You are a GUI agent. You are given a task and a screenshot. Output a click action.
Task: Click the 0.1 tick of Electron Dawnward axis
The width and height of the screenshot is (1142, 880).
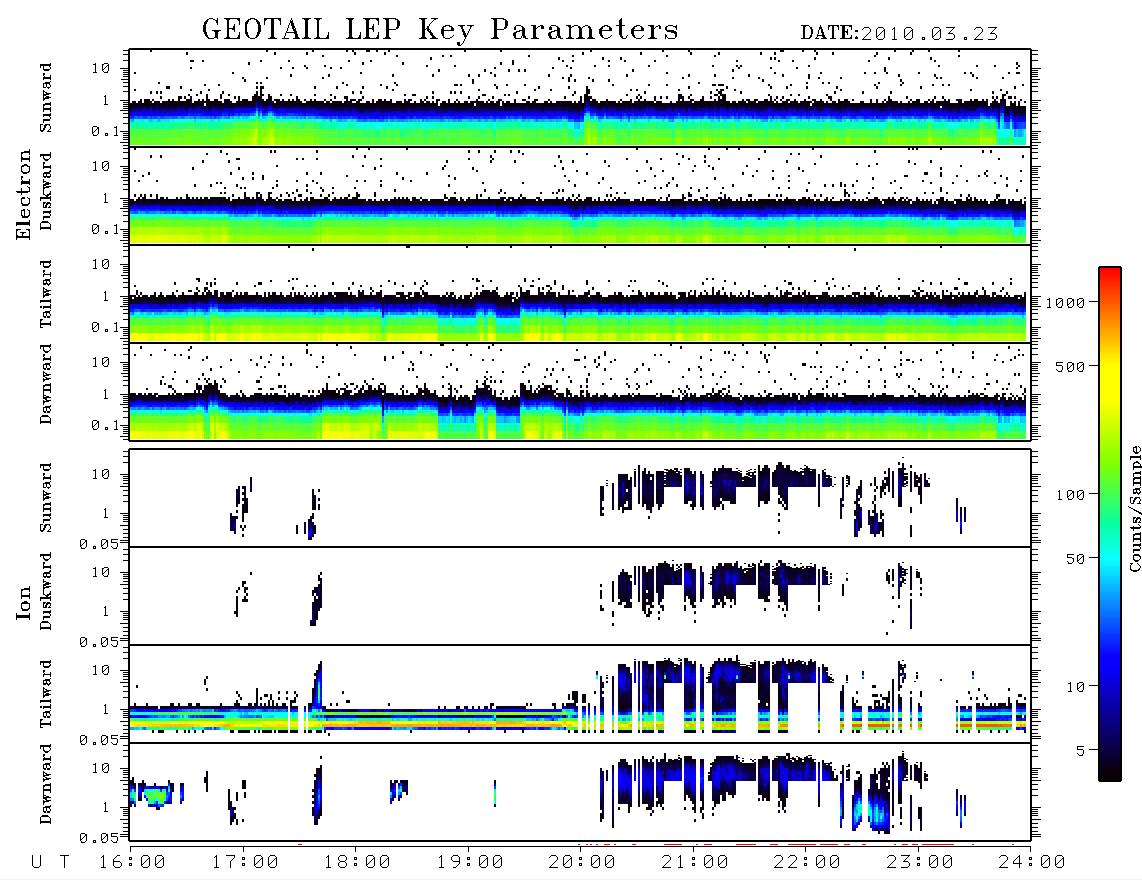tap(105, 425)
